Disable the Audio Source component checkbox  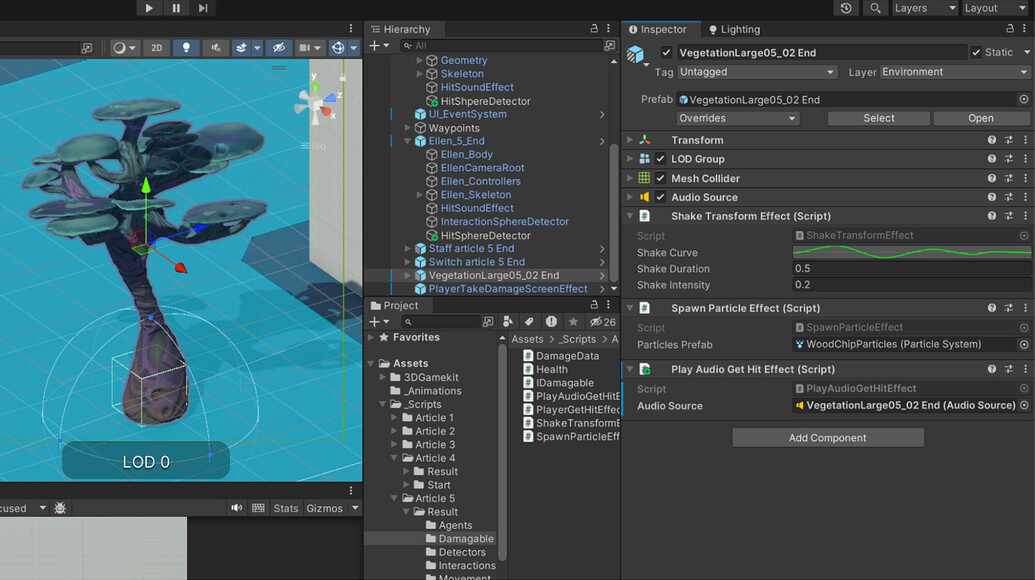point(659,196)
